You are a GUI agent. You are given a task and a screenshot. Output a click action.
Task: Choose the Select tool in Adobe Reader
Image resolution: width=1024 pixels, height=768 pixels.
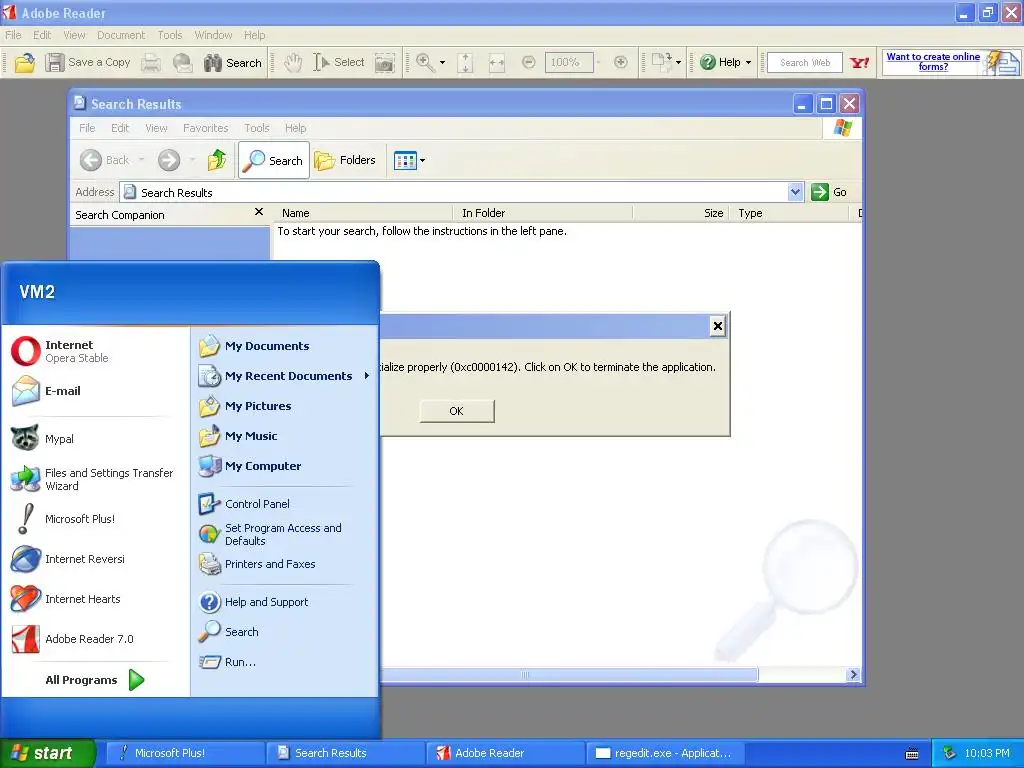pyautogui.click(x=338, y=63)
